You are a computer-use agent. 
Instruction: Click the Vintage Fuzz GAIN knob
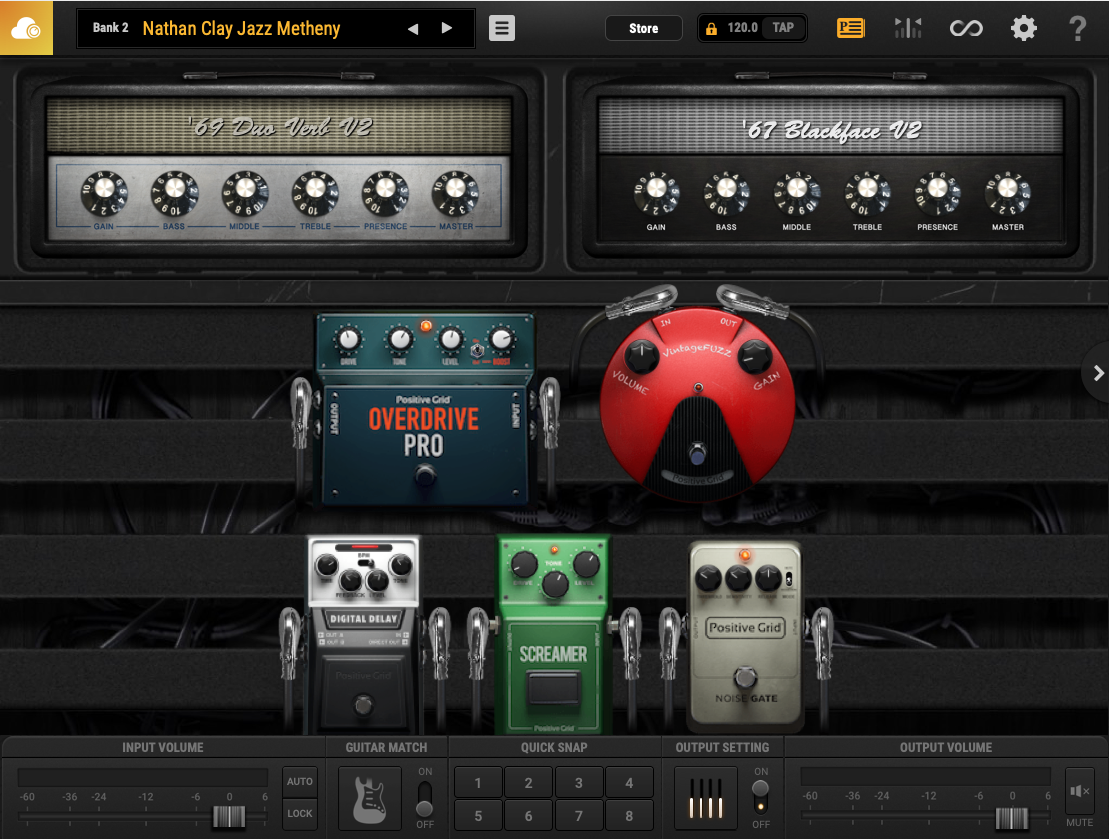coord(754,357)
